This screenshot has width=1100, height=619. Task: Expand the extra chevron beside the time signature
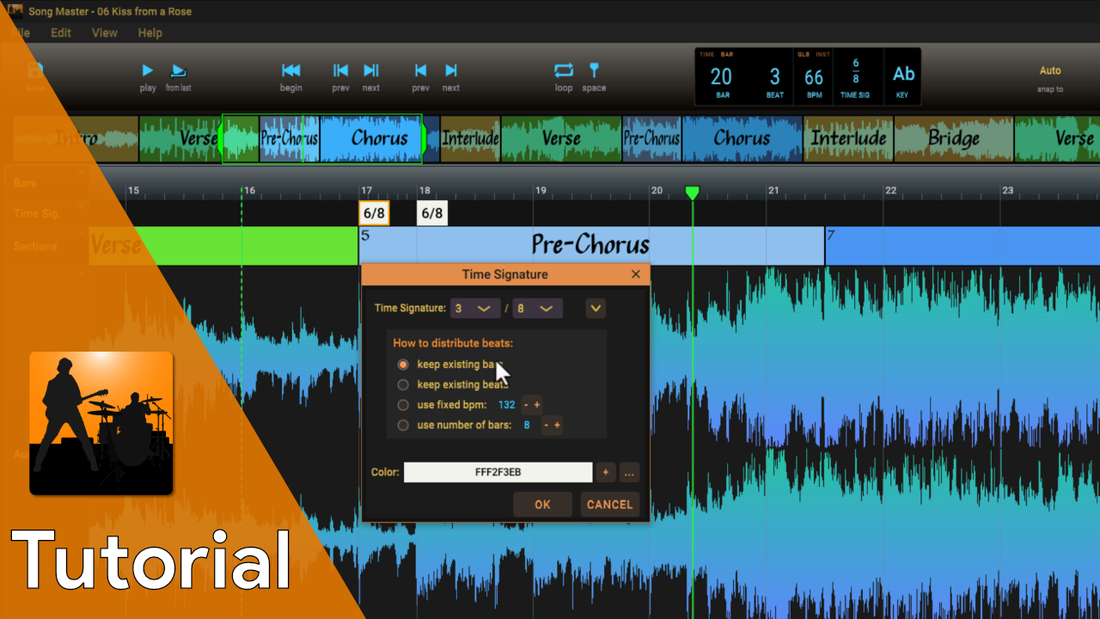[595, 308]
